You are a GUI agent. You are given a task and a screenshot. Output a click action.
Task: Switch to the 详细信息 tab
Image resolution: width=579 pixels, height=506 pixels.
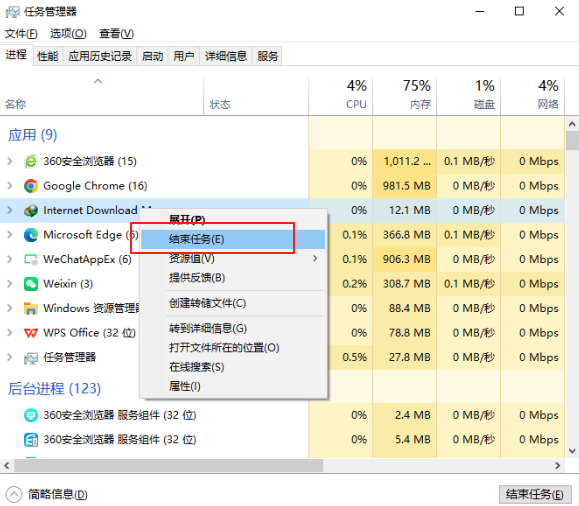226,56
